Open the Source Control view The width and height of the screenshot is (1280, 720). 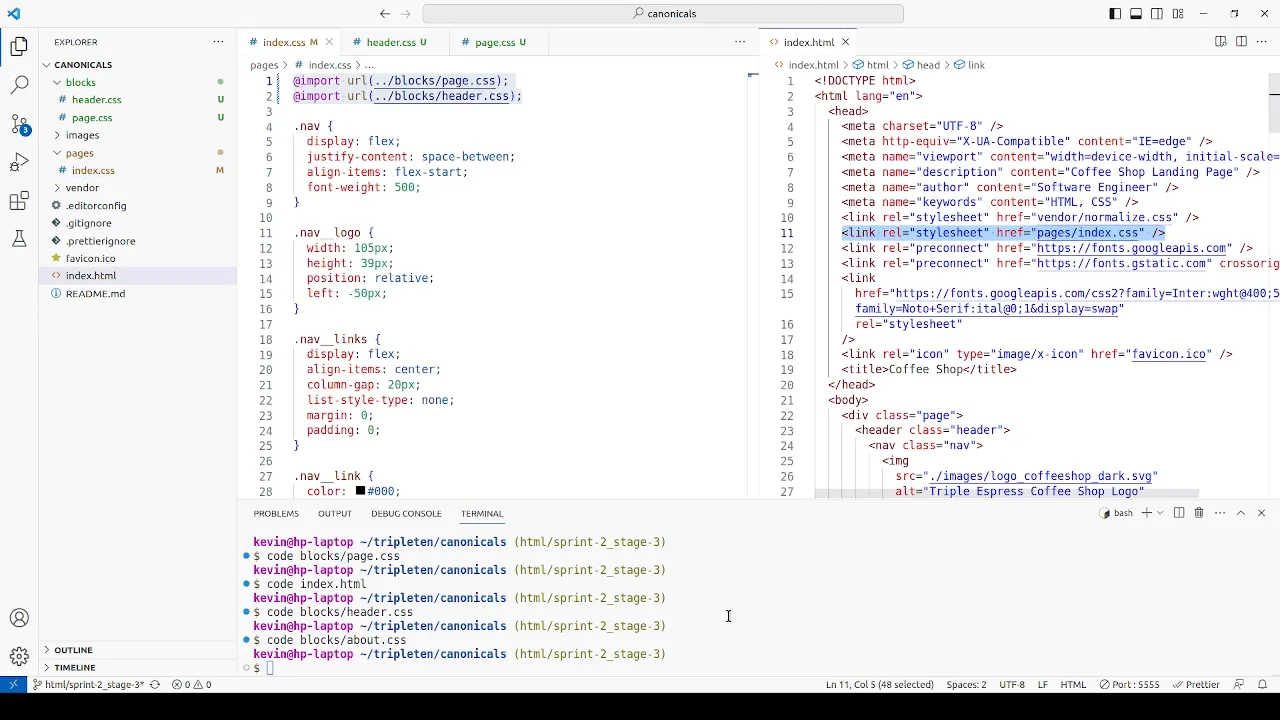click(x=19, y=124)
